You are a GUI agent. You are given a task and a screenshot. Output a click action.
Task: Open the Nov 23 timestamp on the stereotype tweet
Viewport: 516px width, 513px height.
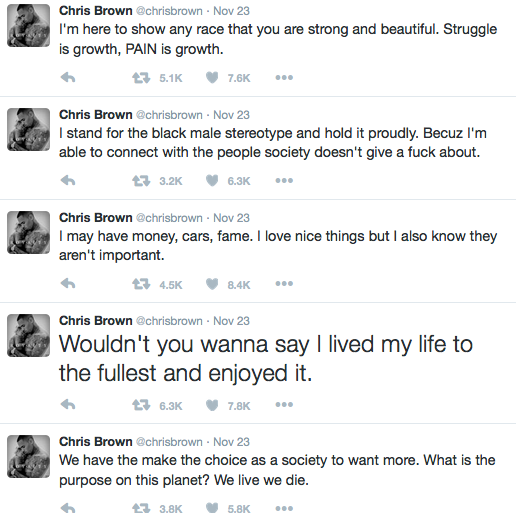click(231, 115)
